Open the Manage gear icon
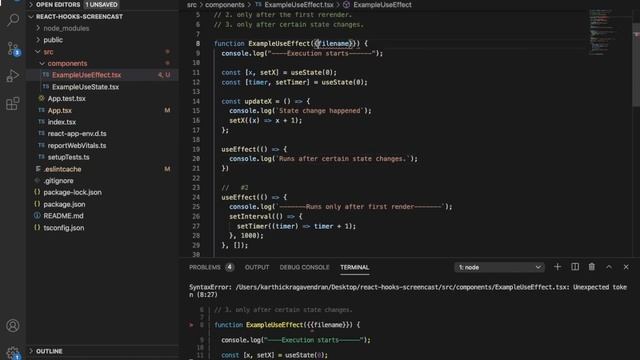Screen dimensions: 640x360 (13, 353)
